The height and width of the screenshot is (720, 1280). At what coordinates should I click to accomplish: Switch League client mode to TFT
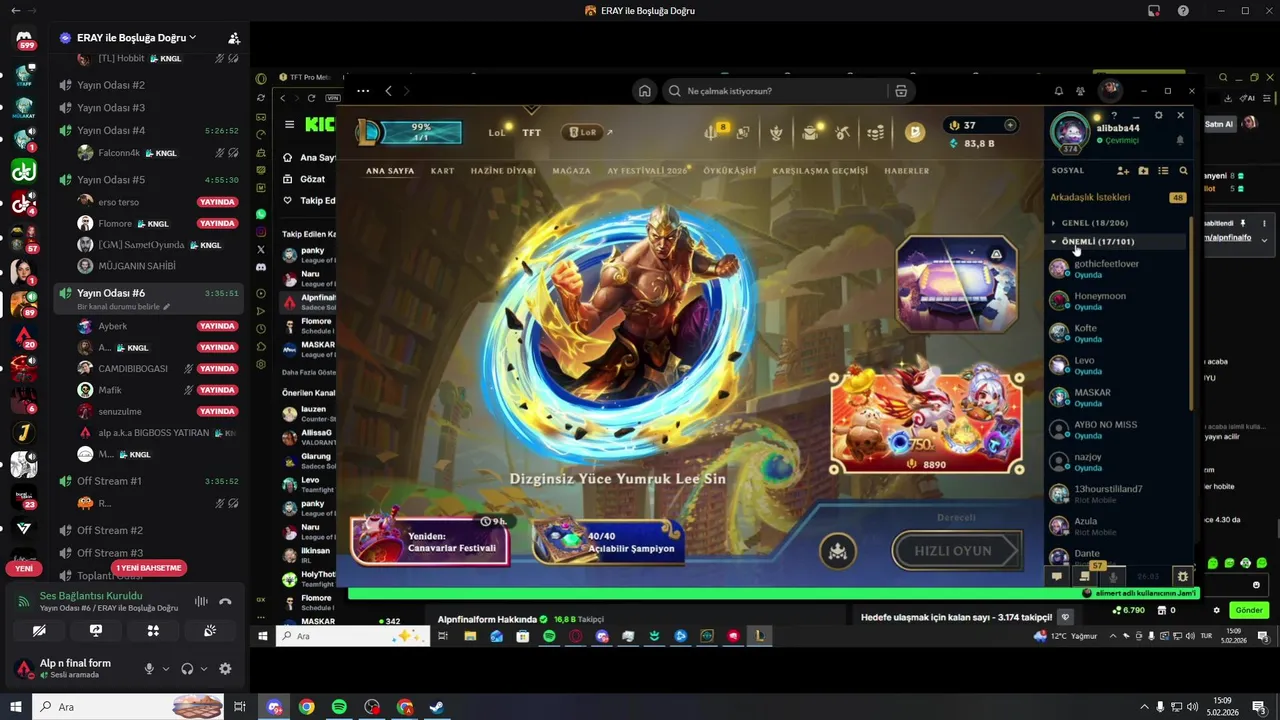[x=531, y=132]
